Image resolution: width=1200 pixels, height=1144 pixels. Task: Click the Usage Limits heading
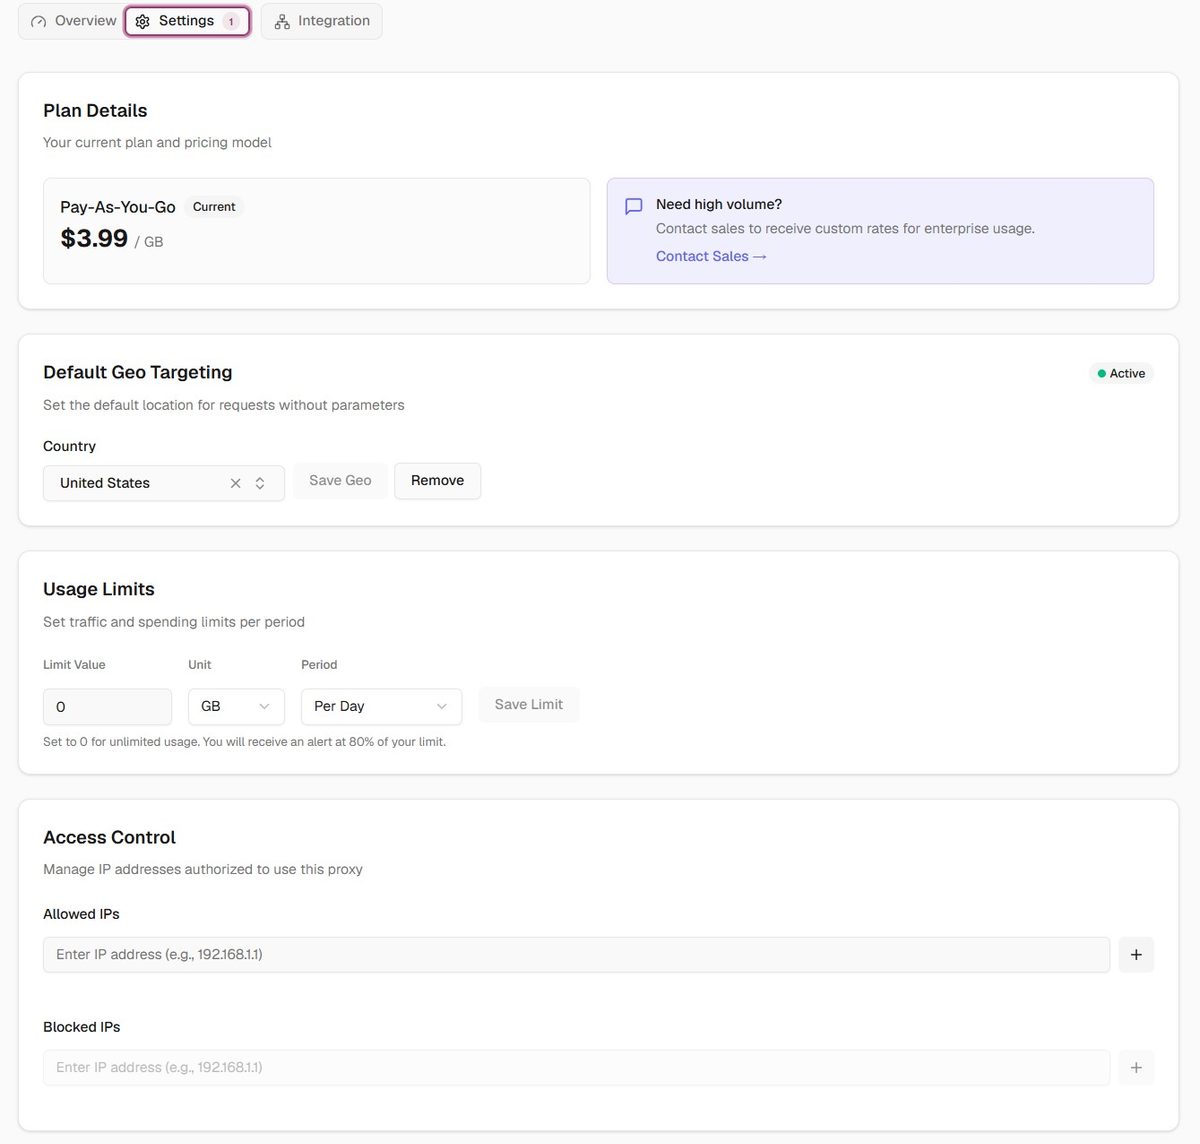99,589
